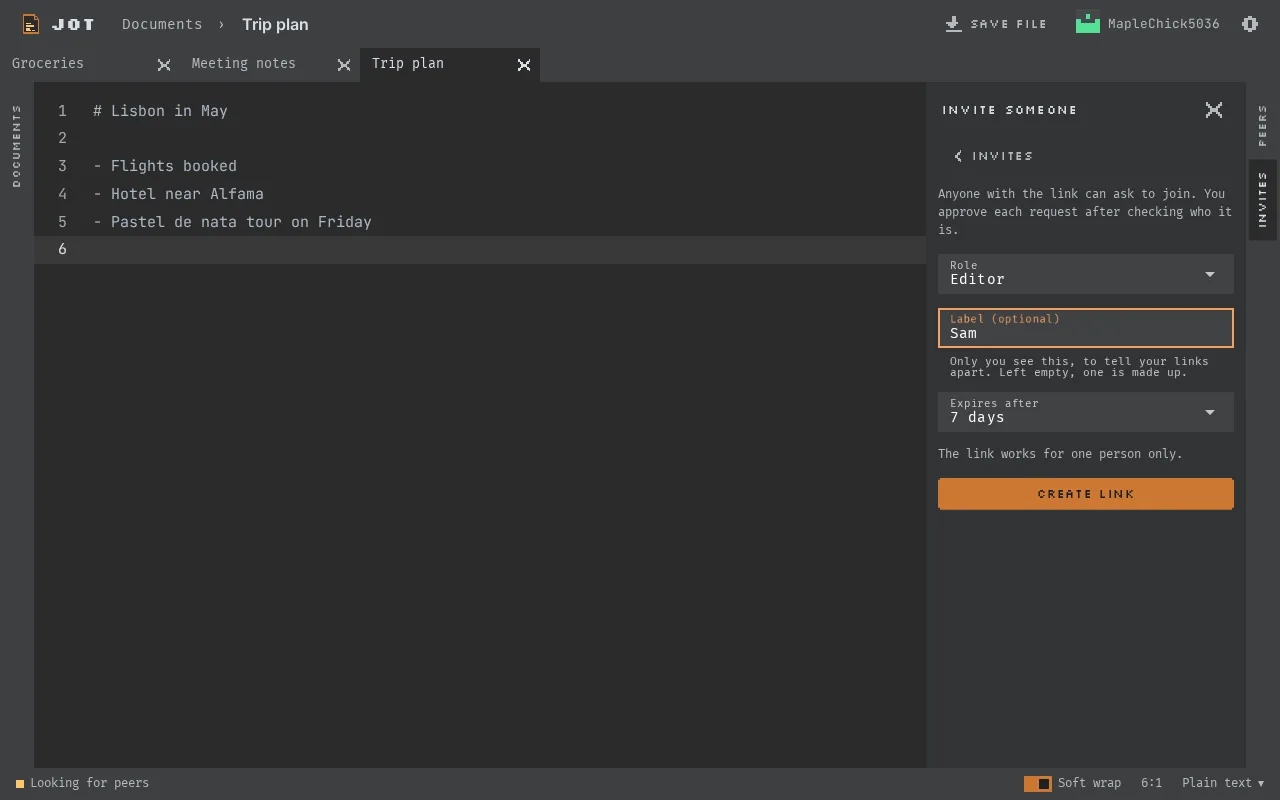Close the Groceries tab
This screenshot has width=1280, height=800.
pyautogui.click(x=164, y=65)
